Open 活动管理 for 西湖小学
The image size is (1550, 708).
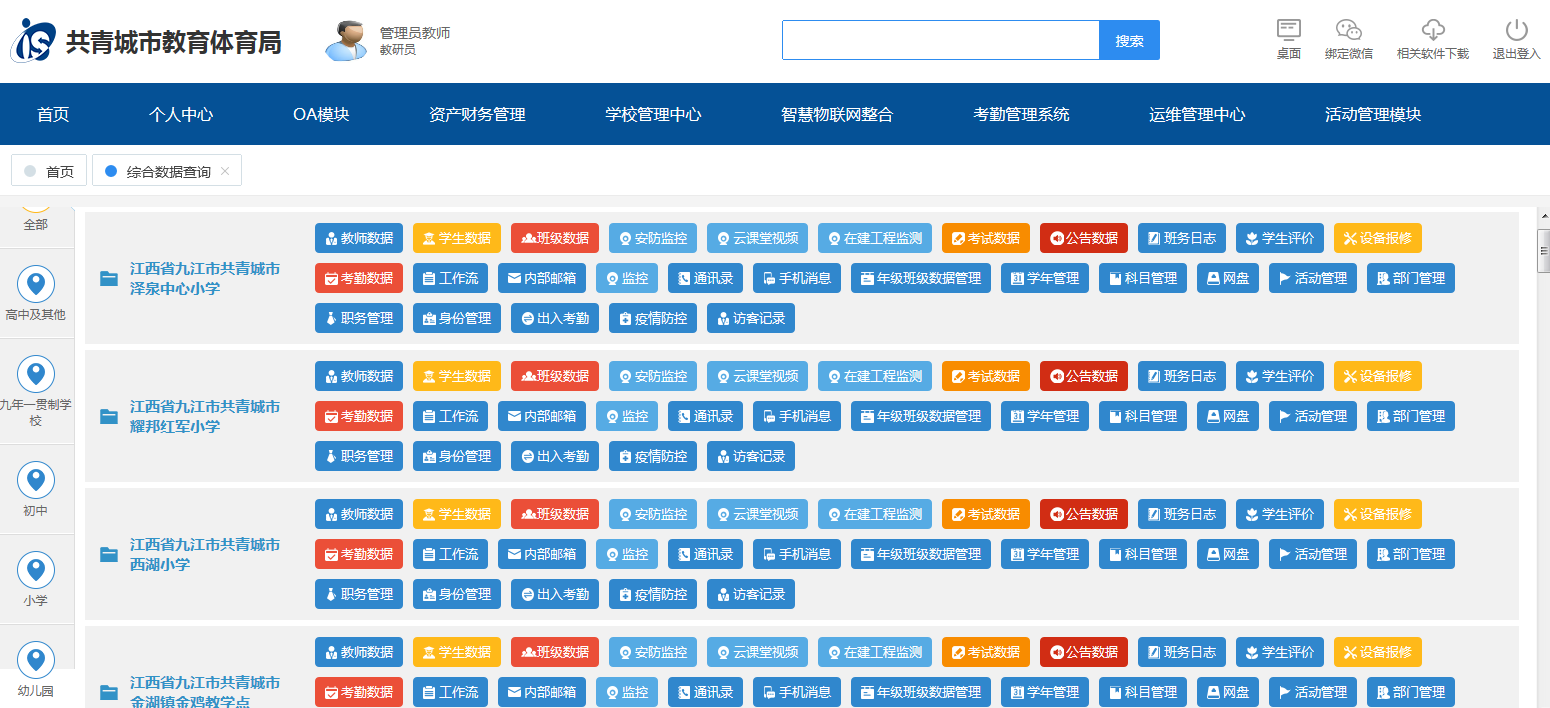coord(1313,554)
